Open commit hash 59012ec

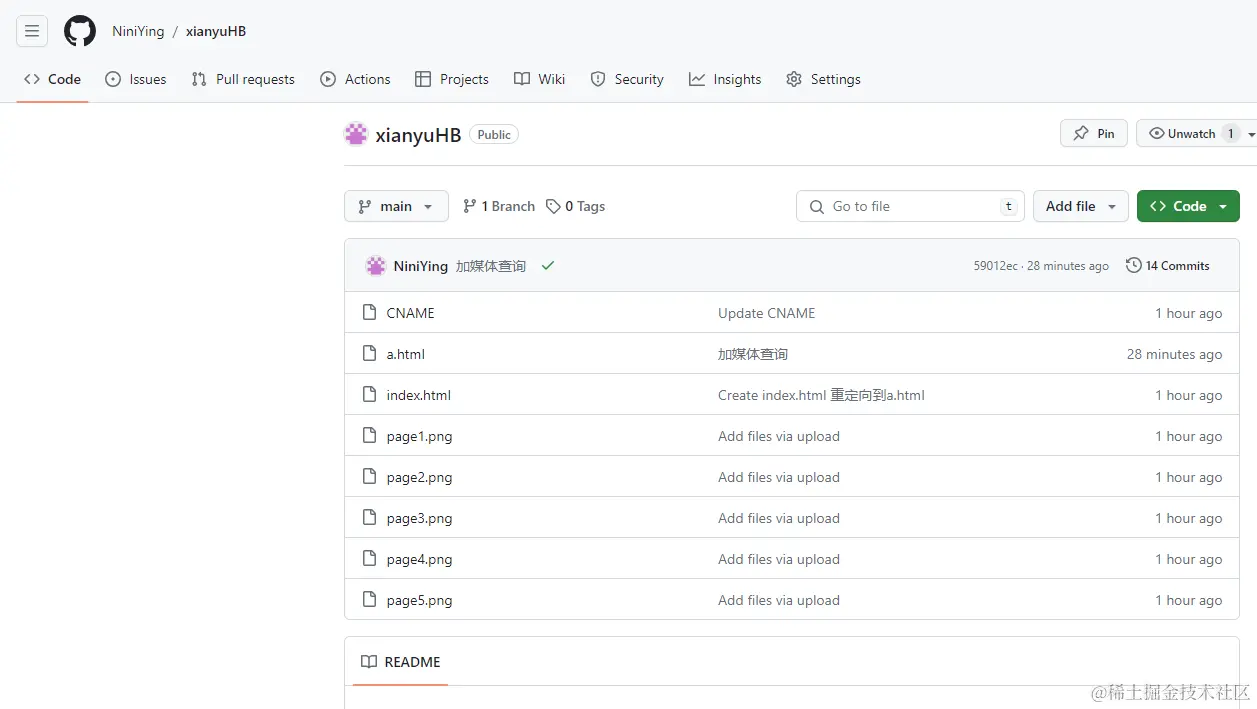click(x=996, y=266)
